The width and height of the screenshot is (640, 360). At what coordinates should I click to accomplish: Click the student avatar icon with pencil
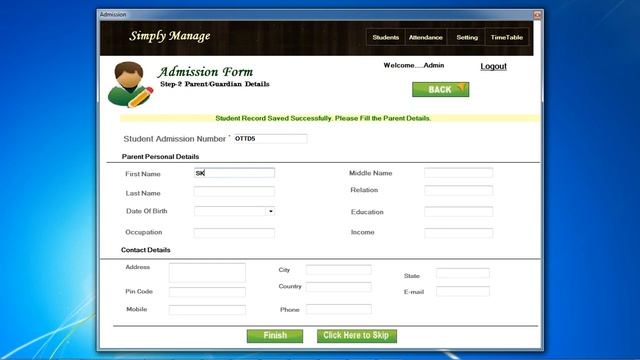coord(130,84)
